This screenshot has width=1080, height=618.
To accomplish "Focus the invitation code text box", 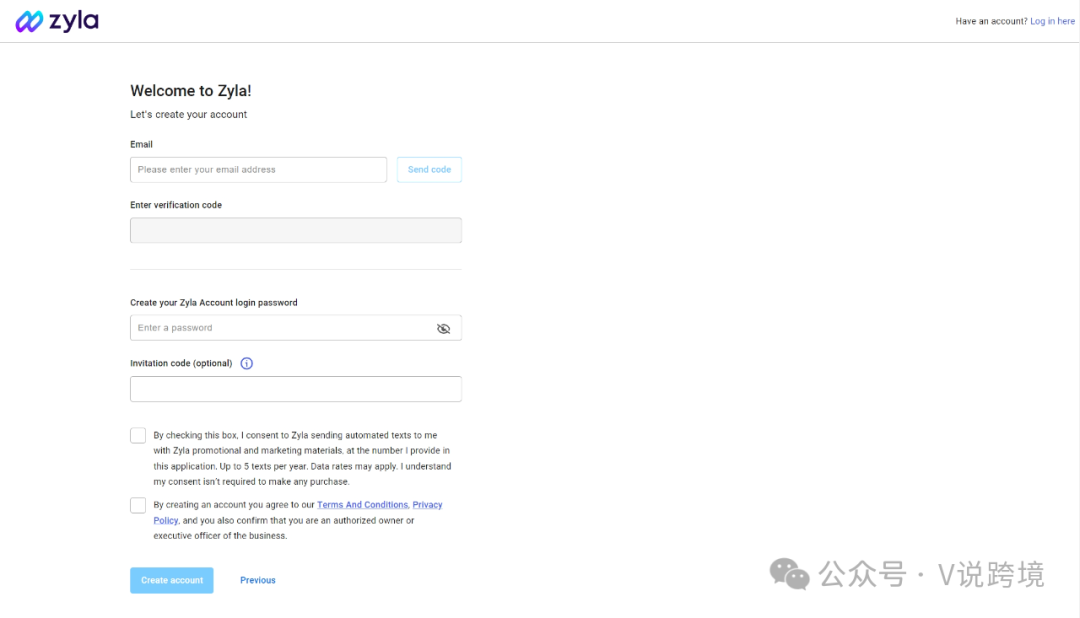I will pyautogui.click(x=295, y=389).
